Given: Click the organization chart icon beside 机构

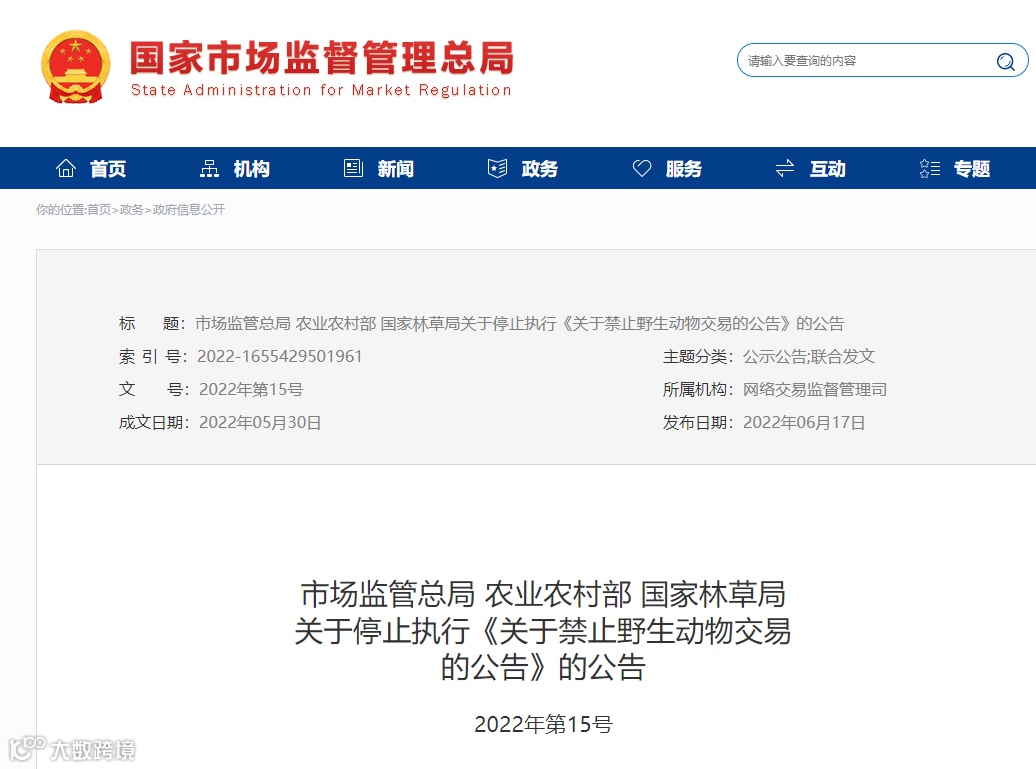Looking at the screenshot, I should point(209,168).
